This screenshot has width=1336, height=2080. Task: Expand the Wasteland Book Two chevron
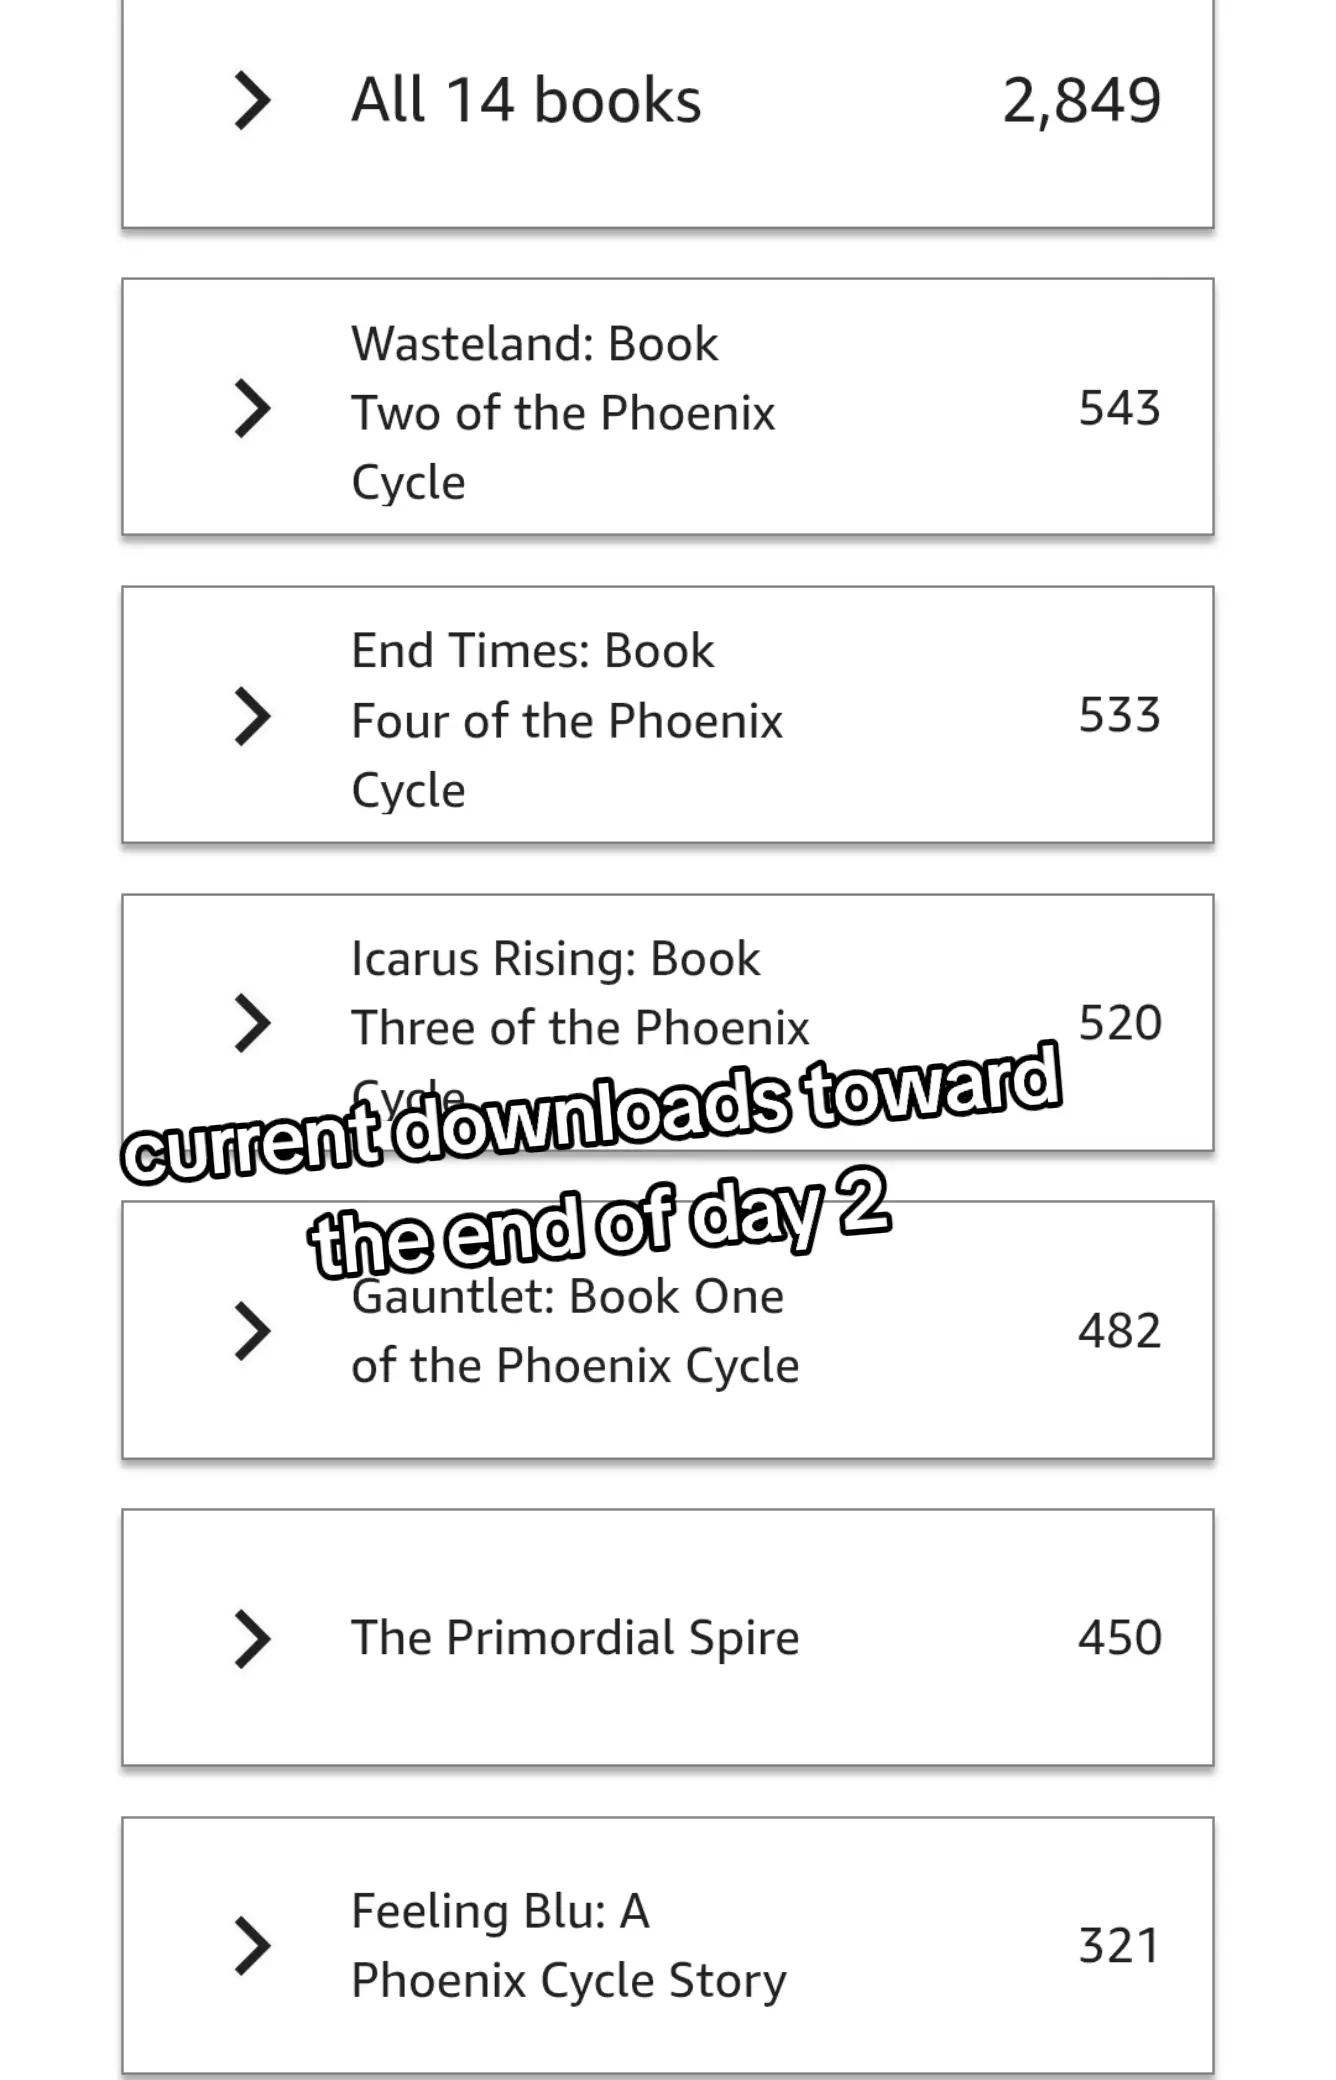[x=252, y=408]
